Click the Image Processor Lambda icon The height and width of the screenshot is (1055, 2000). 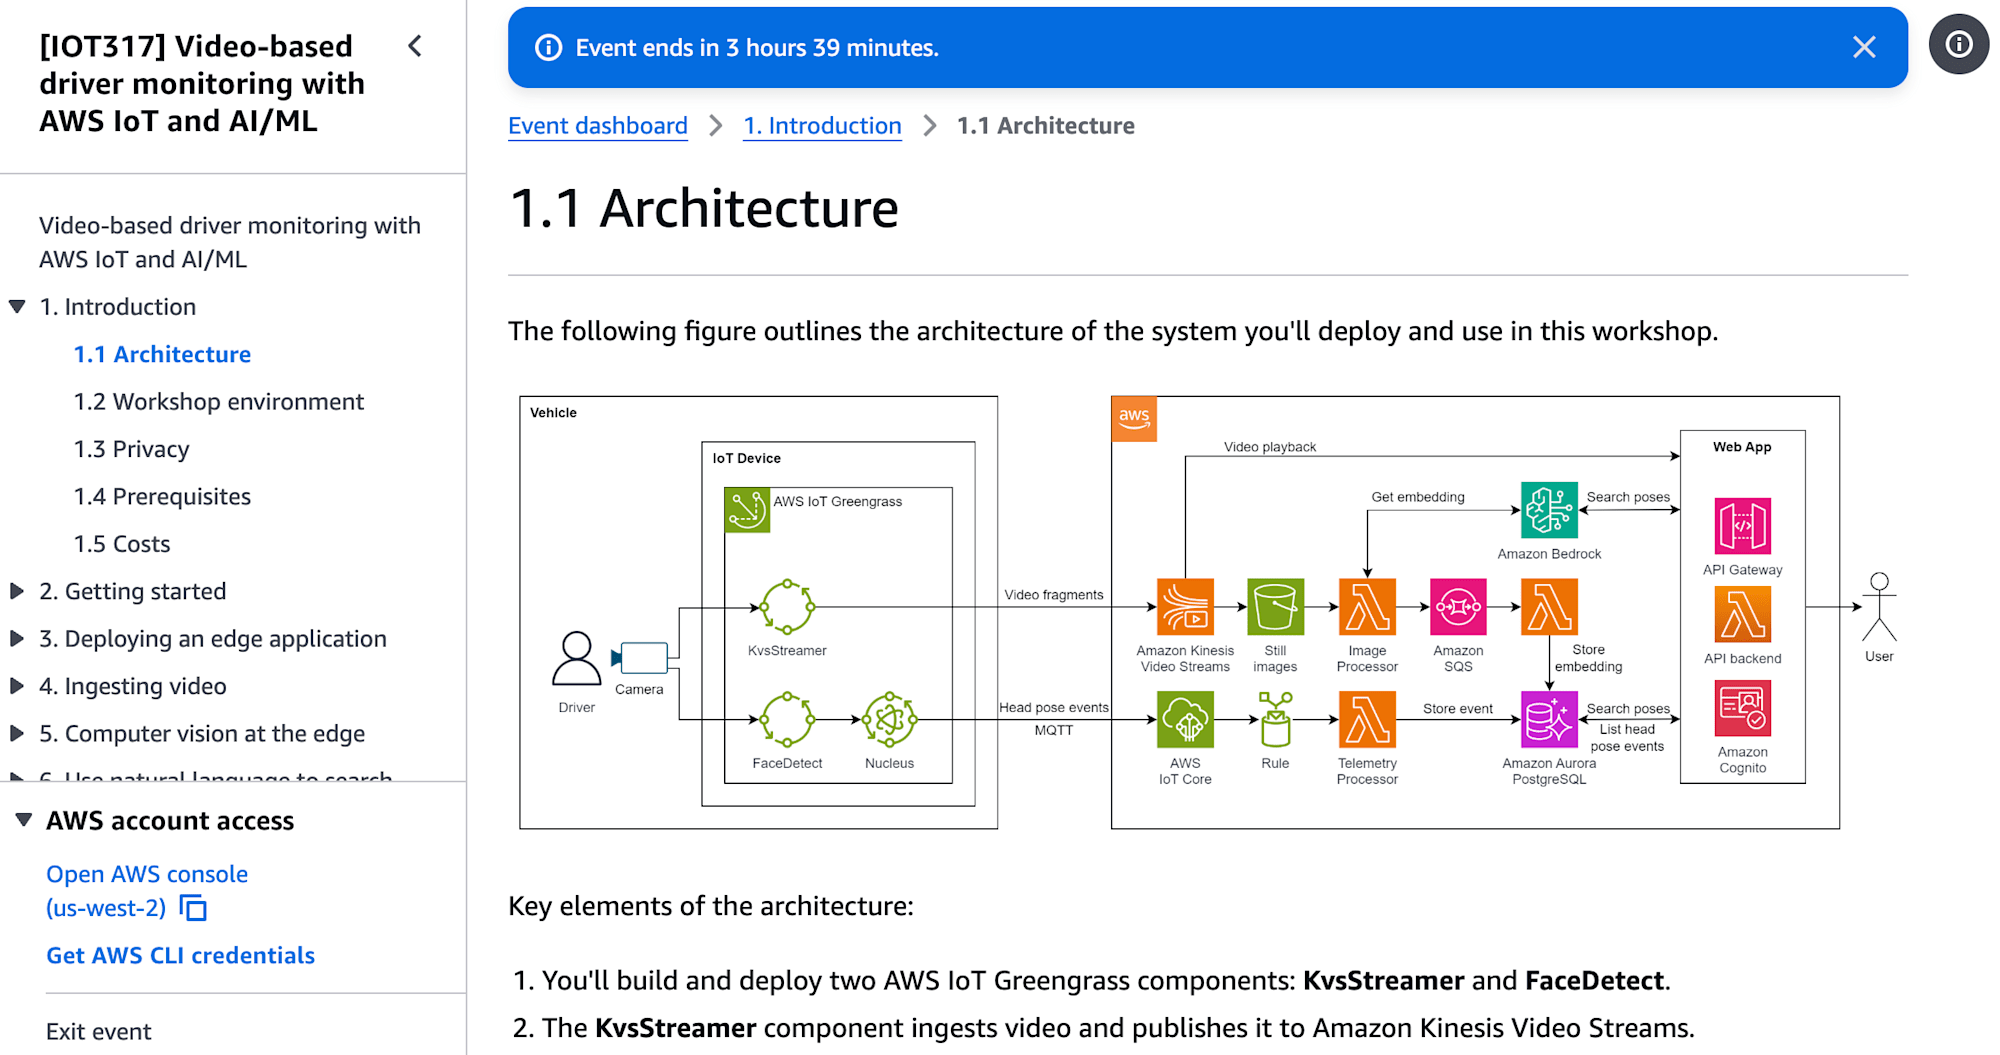[1367, 607]
